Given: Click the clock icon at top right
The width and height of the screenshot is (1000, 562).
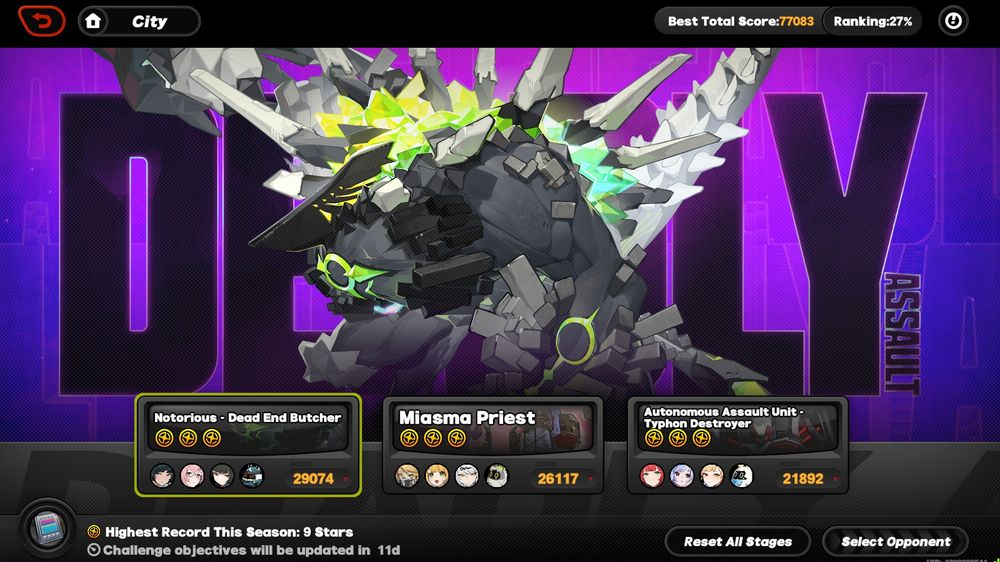Looking at the screenshot, I should [x=953, y=21].
